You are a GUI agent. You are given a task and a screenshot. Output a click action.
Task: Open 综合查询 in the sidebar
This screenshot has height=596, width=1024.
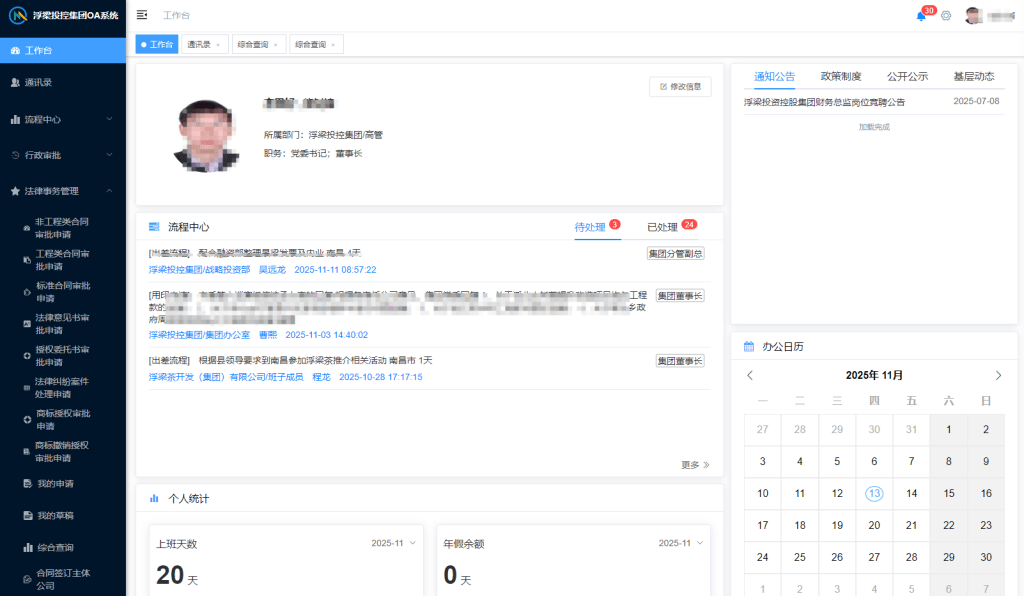pos(55,547)
